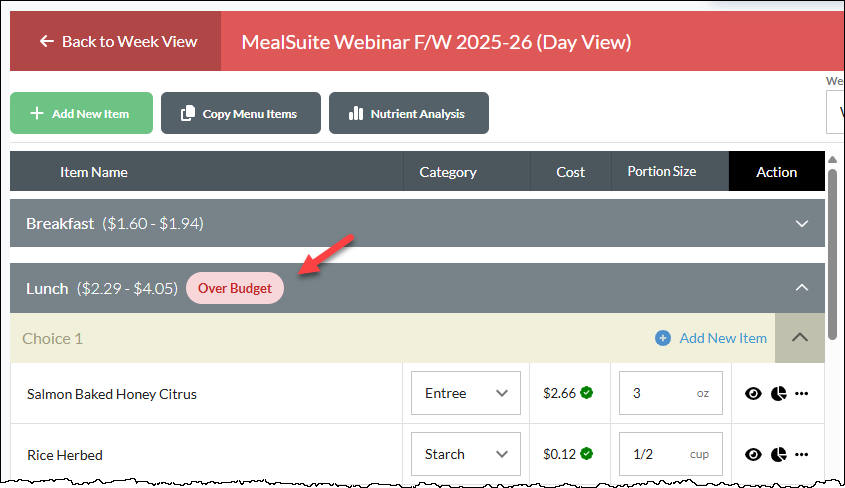View Rice Herbed with eye icon
Viewport: 845px width, 488px height.
point(753,455)
